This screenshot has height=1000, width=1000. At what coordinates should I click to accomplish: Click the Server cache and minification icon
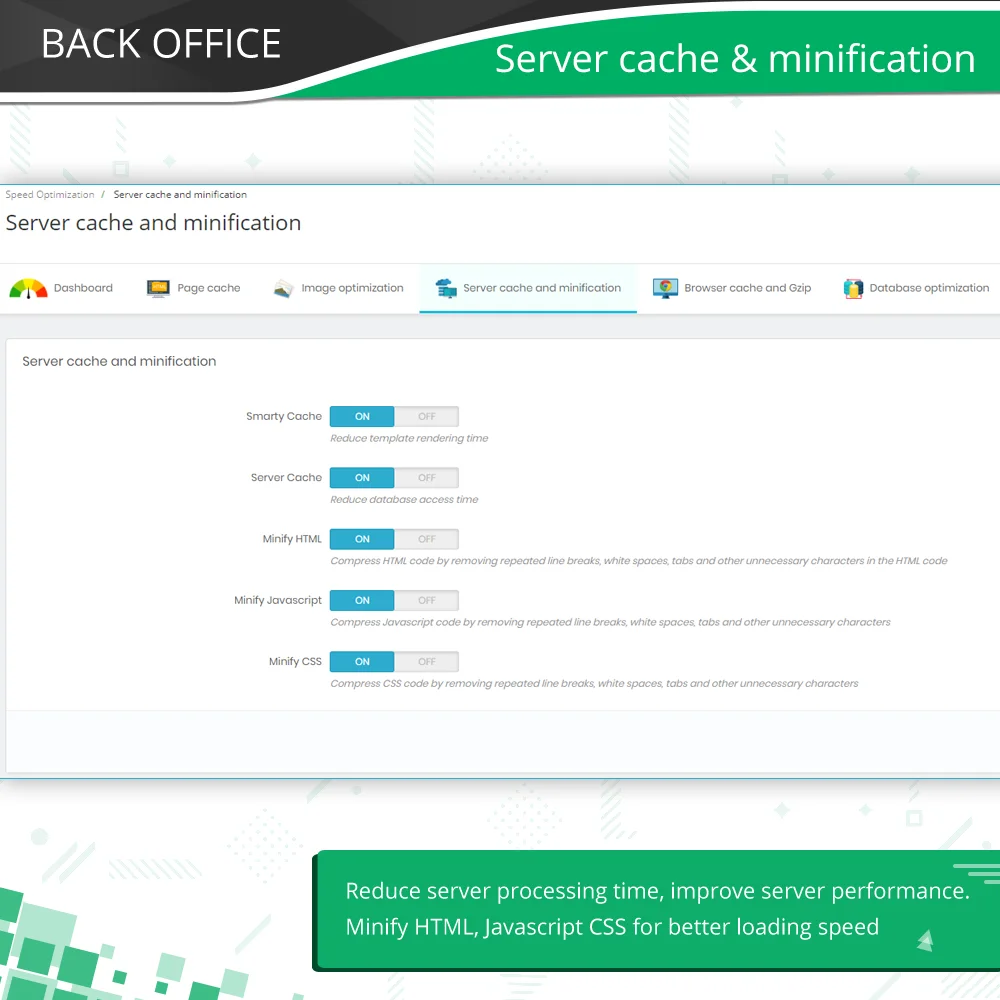(446, 288)
